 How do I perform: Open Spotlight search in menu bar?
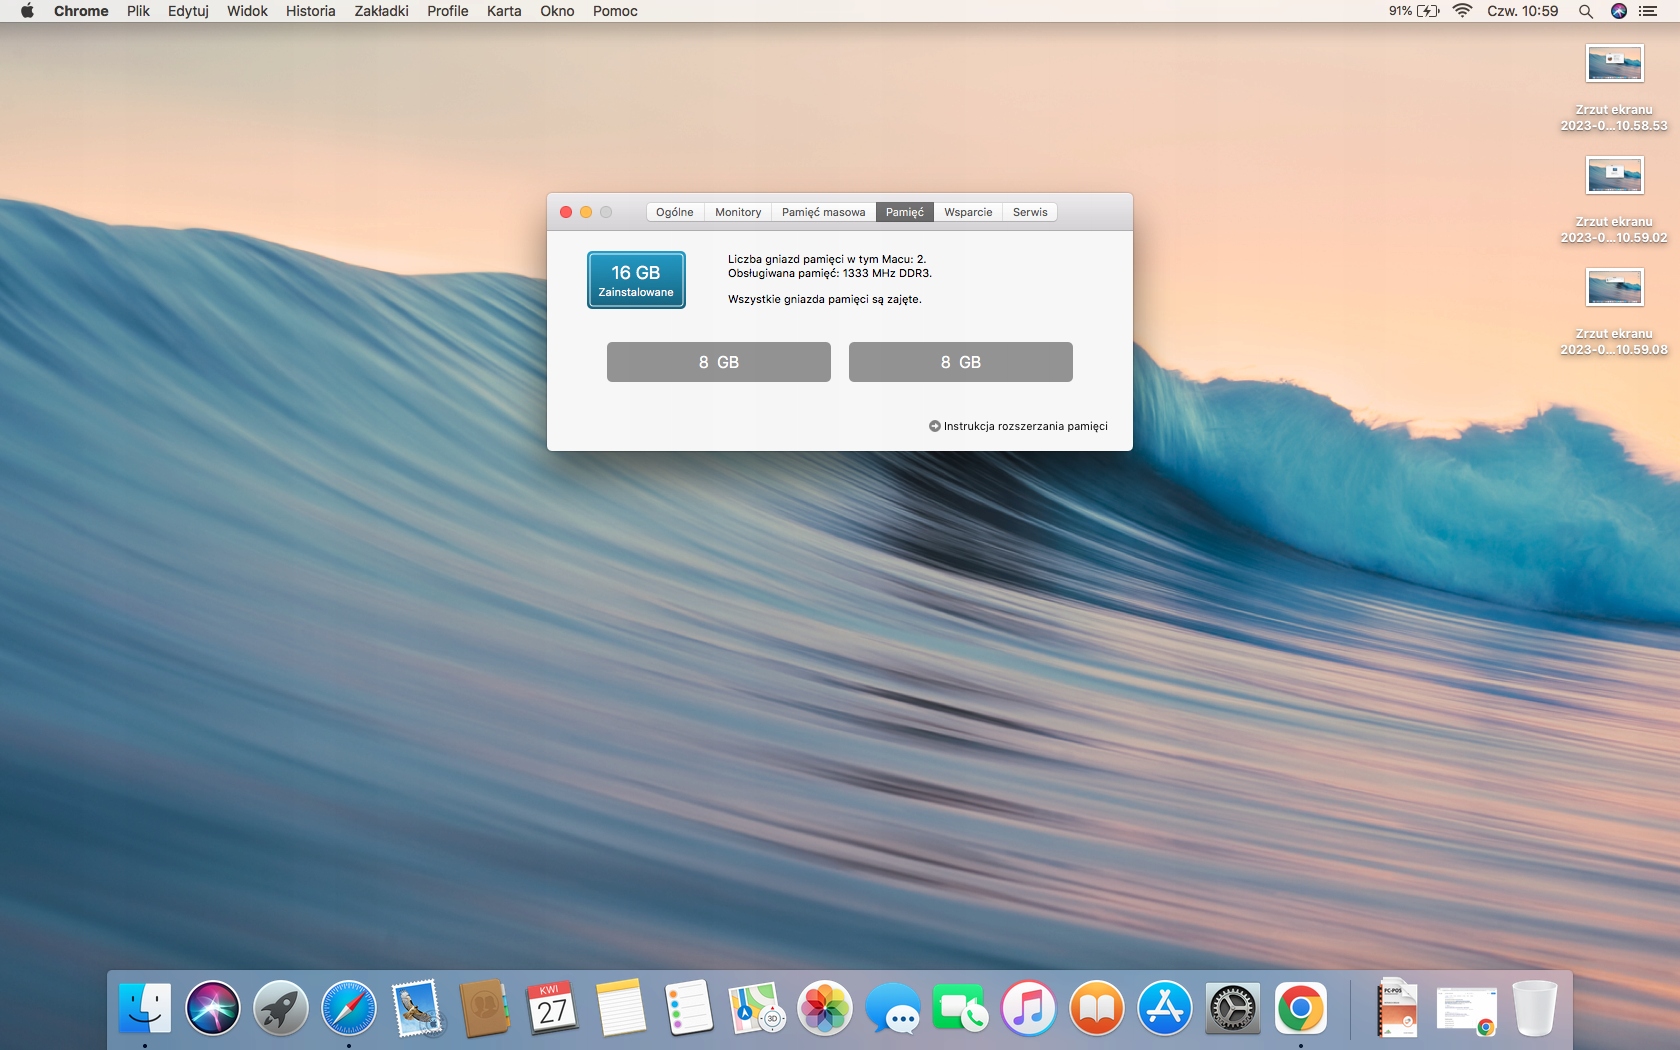click(x=1586, y=11)
